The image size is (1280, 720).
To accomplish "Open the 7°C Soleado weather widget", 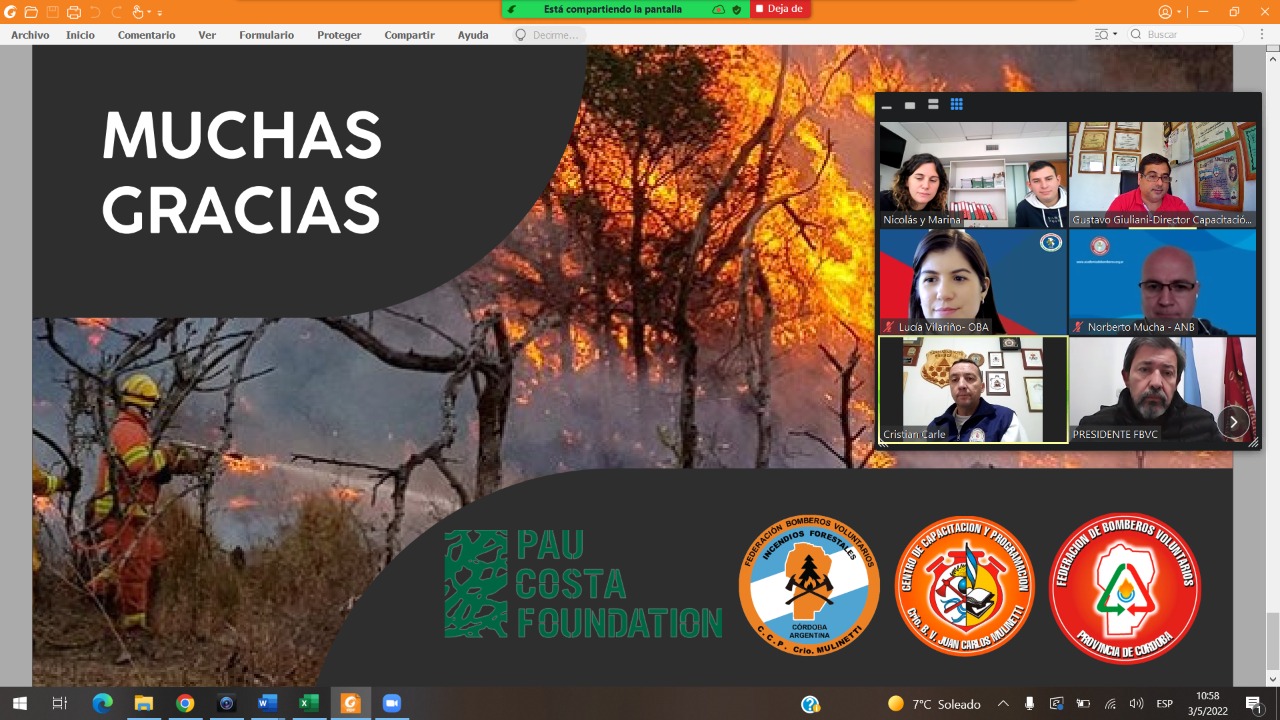I will click(x=934, y=704).
